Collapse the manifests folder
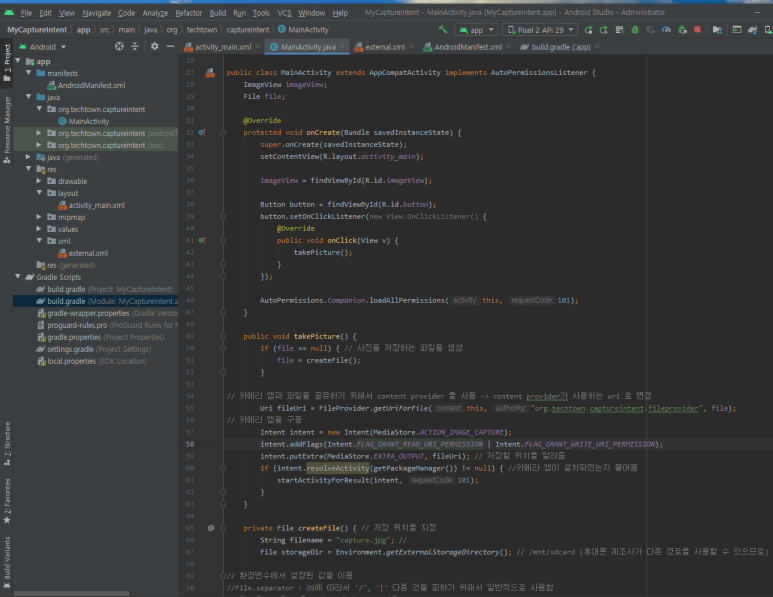Screen dimensions: 773x597 click(29, 73)
